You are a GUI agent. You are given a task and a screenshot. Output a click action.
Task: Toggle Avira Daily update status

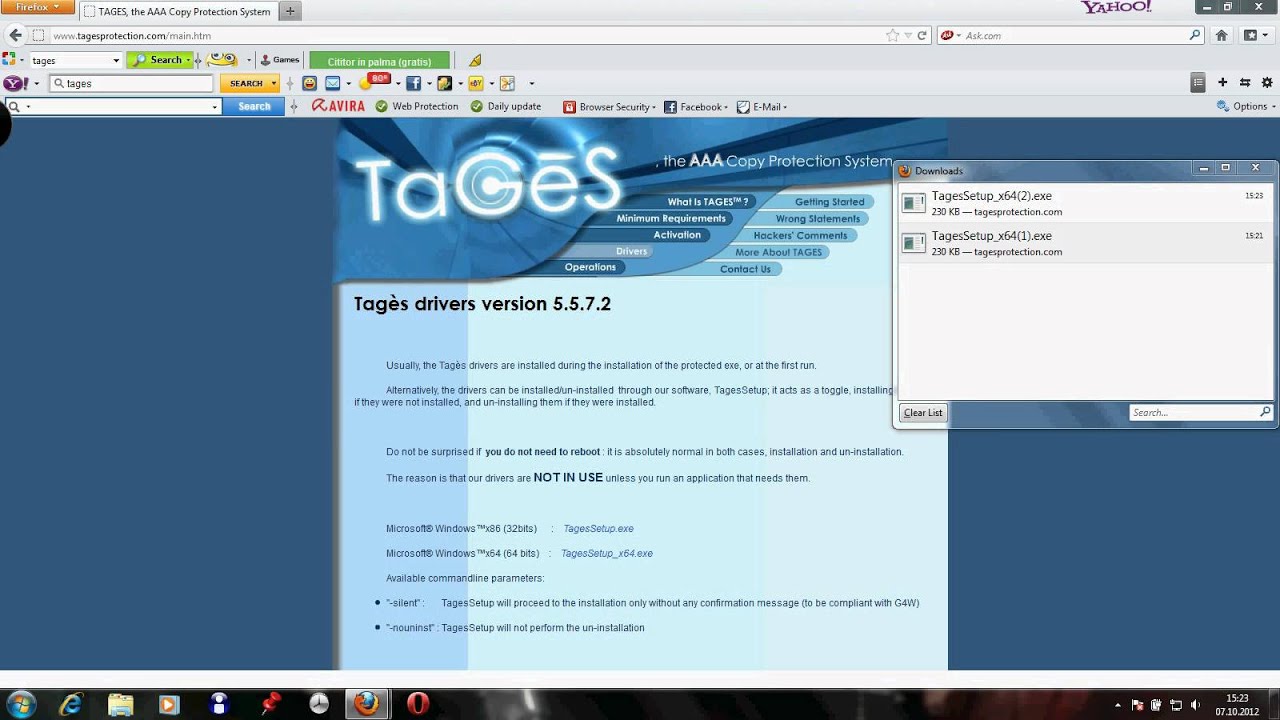506,106
